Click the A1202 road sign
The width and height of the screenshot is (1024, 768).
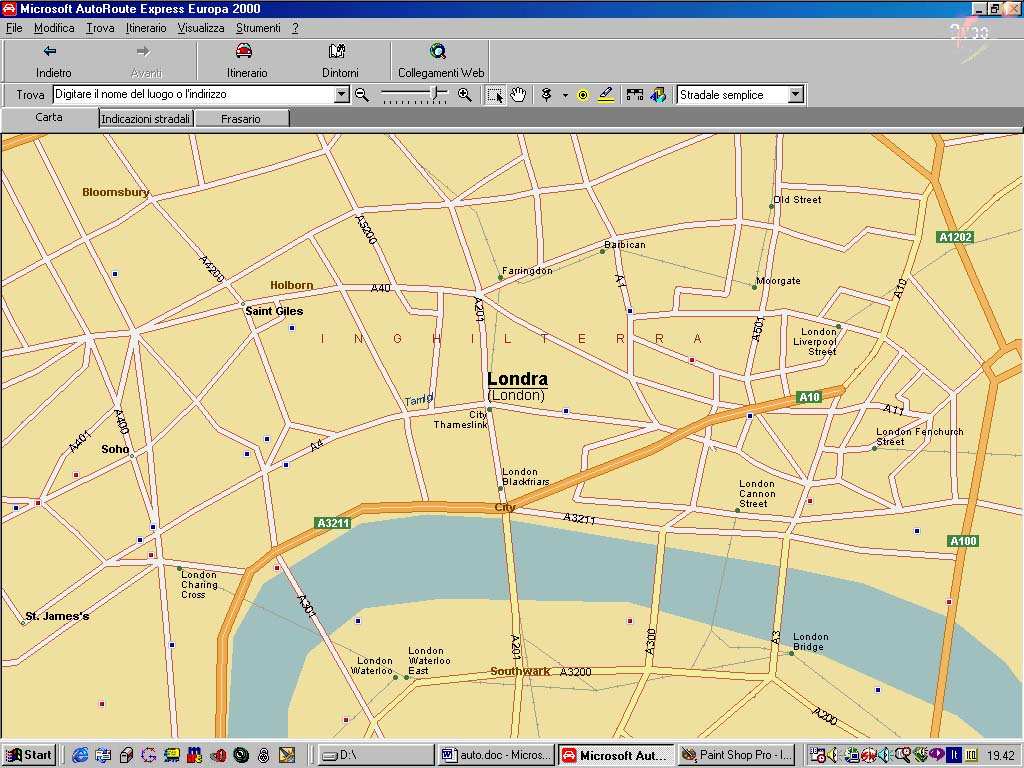955,237
